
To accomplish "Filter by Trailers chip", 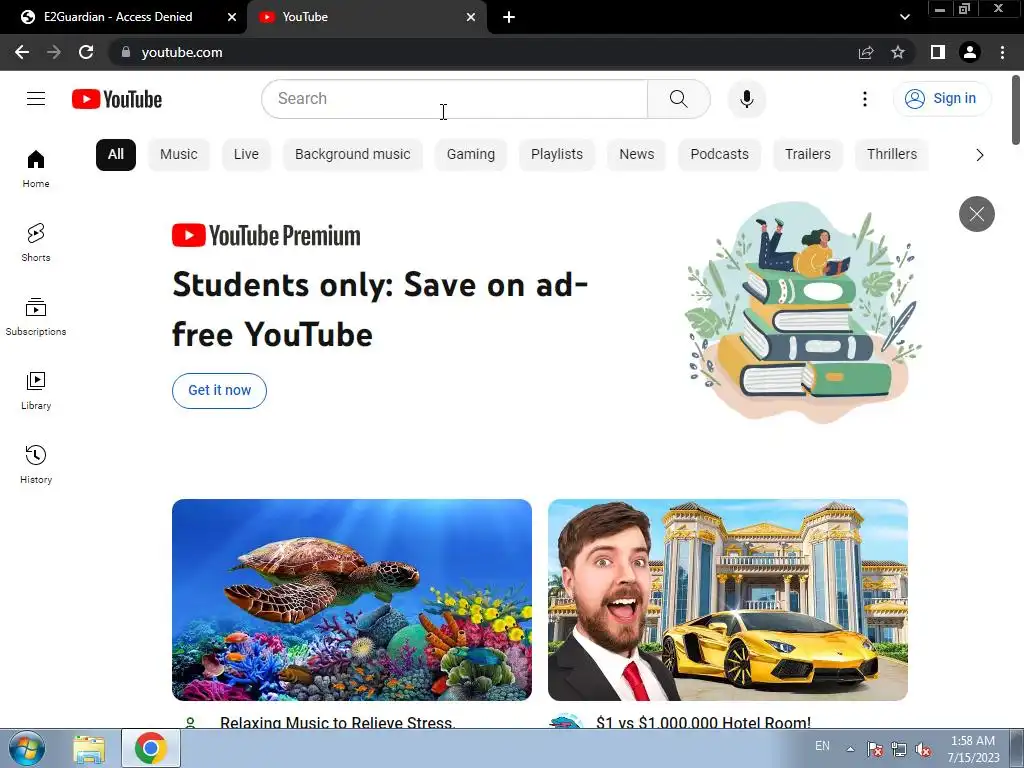I will (808, 155).
